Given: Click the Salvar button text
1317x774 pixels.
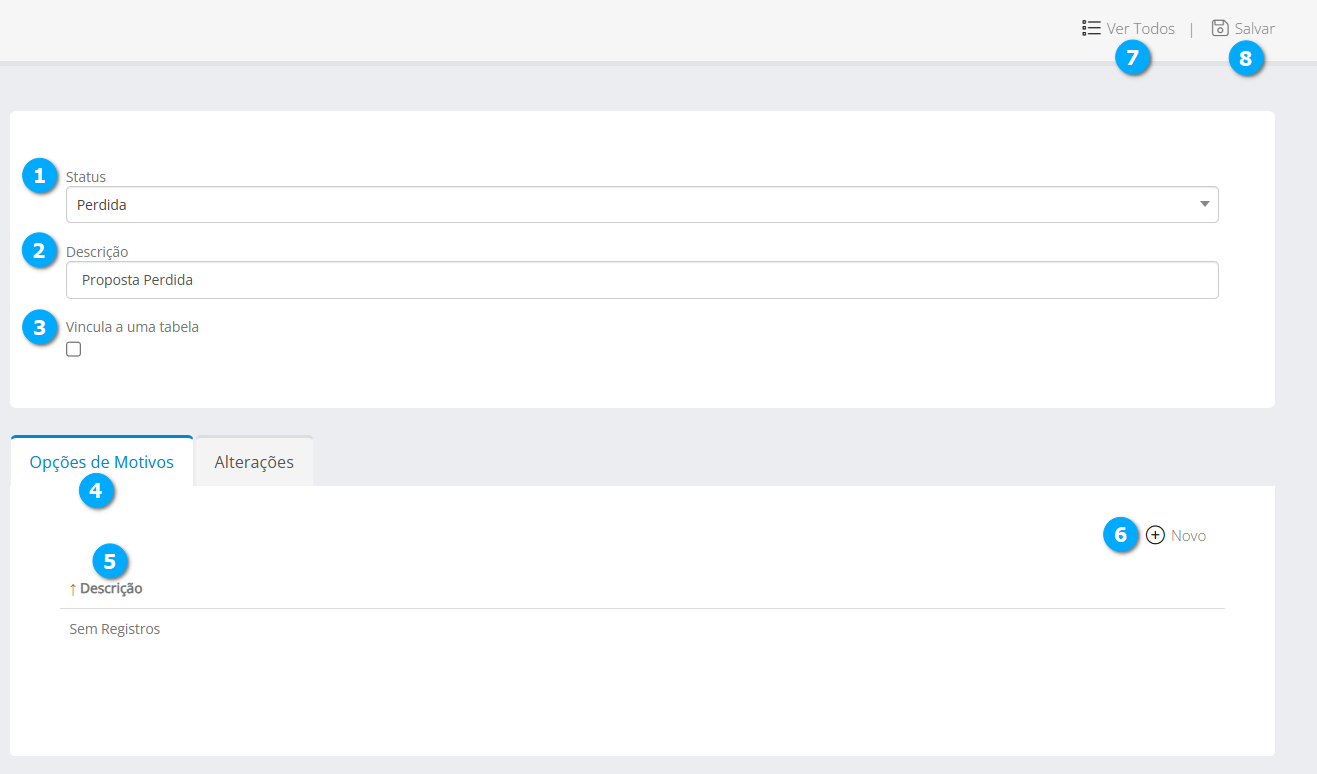Looking at the screenshot, I should [x=1254, y=29].
